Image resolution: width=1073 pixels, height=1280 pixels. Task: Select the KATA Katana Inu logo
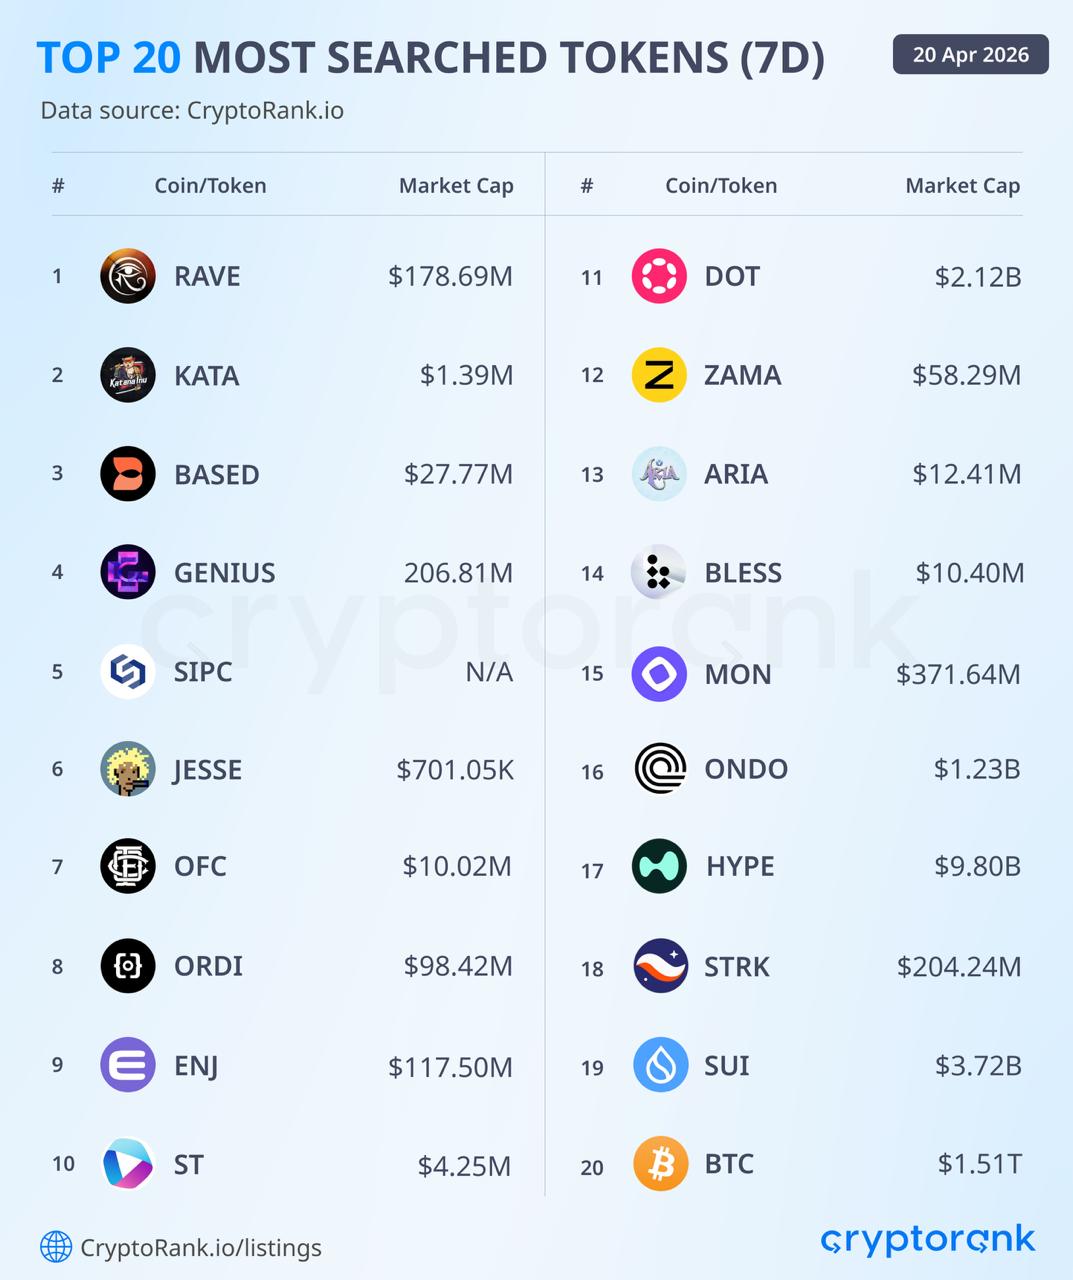point(128,375)
